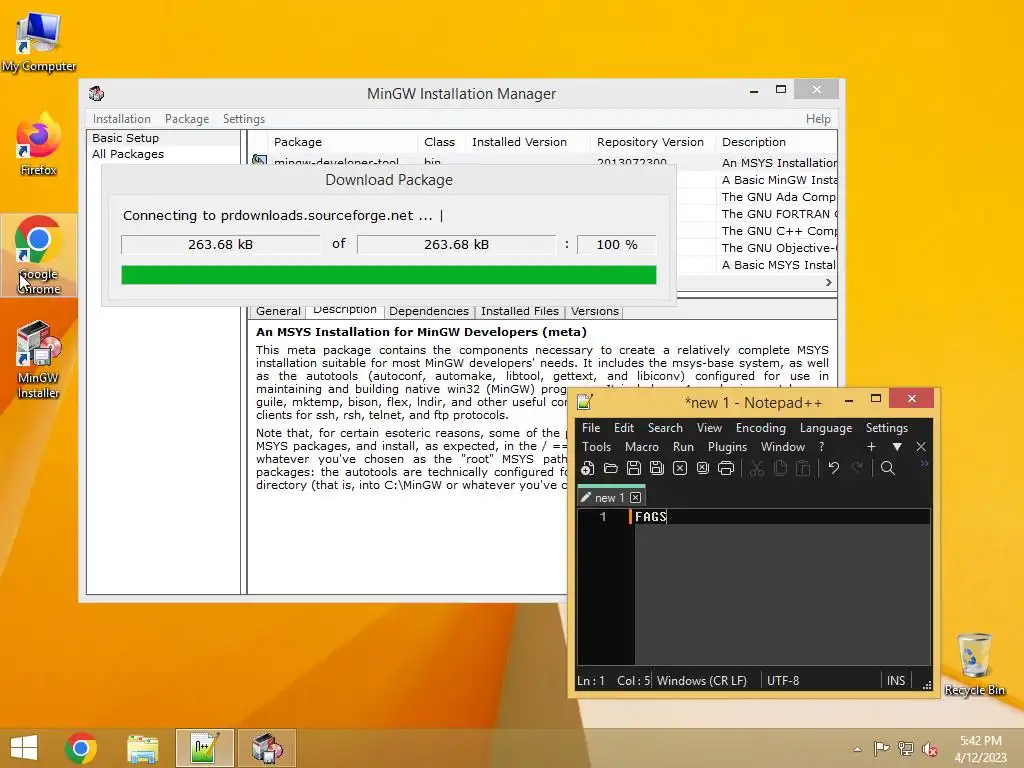This screenshot has width=1024, height=768.
Task: Show hidden system tray icons
Action: 857,749
